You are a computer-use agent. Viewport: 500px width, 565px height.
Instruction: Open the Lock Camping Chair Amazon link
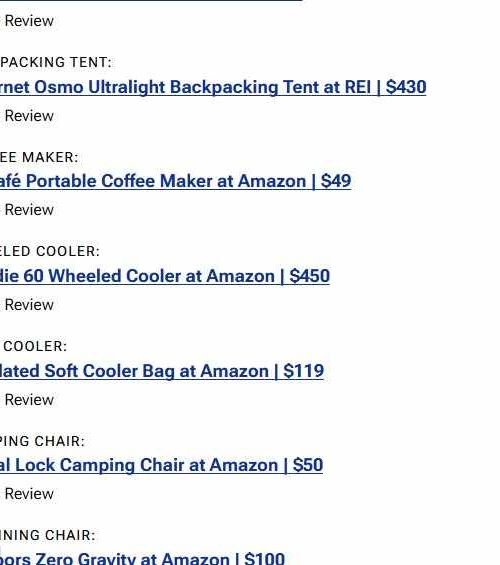tap(161, 465)
